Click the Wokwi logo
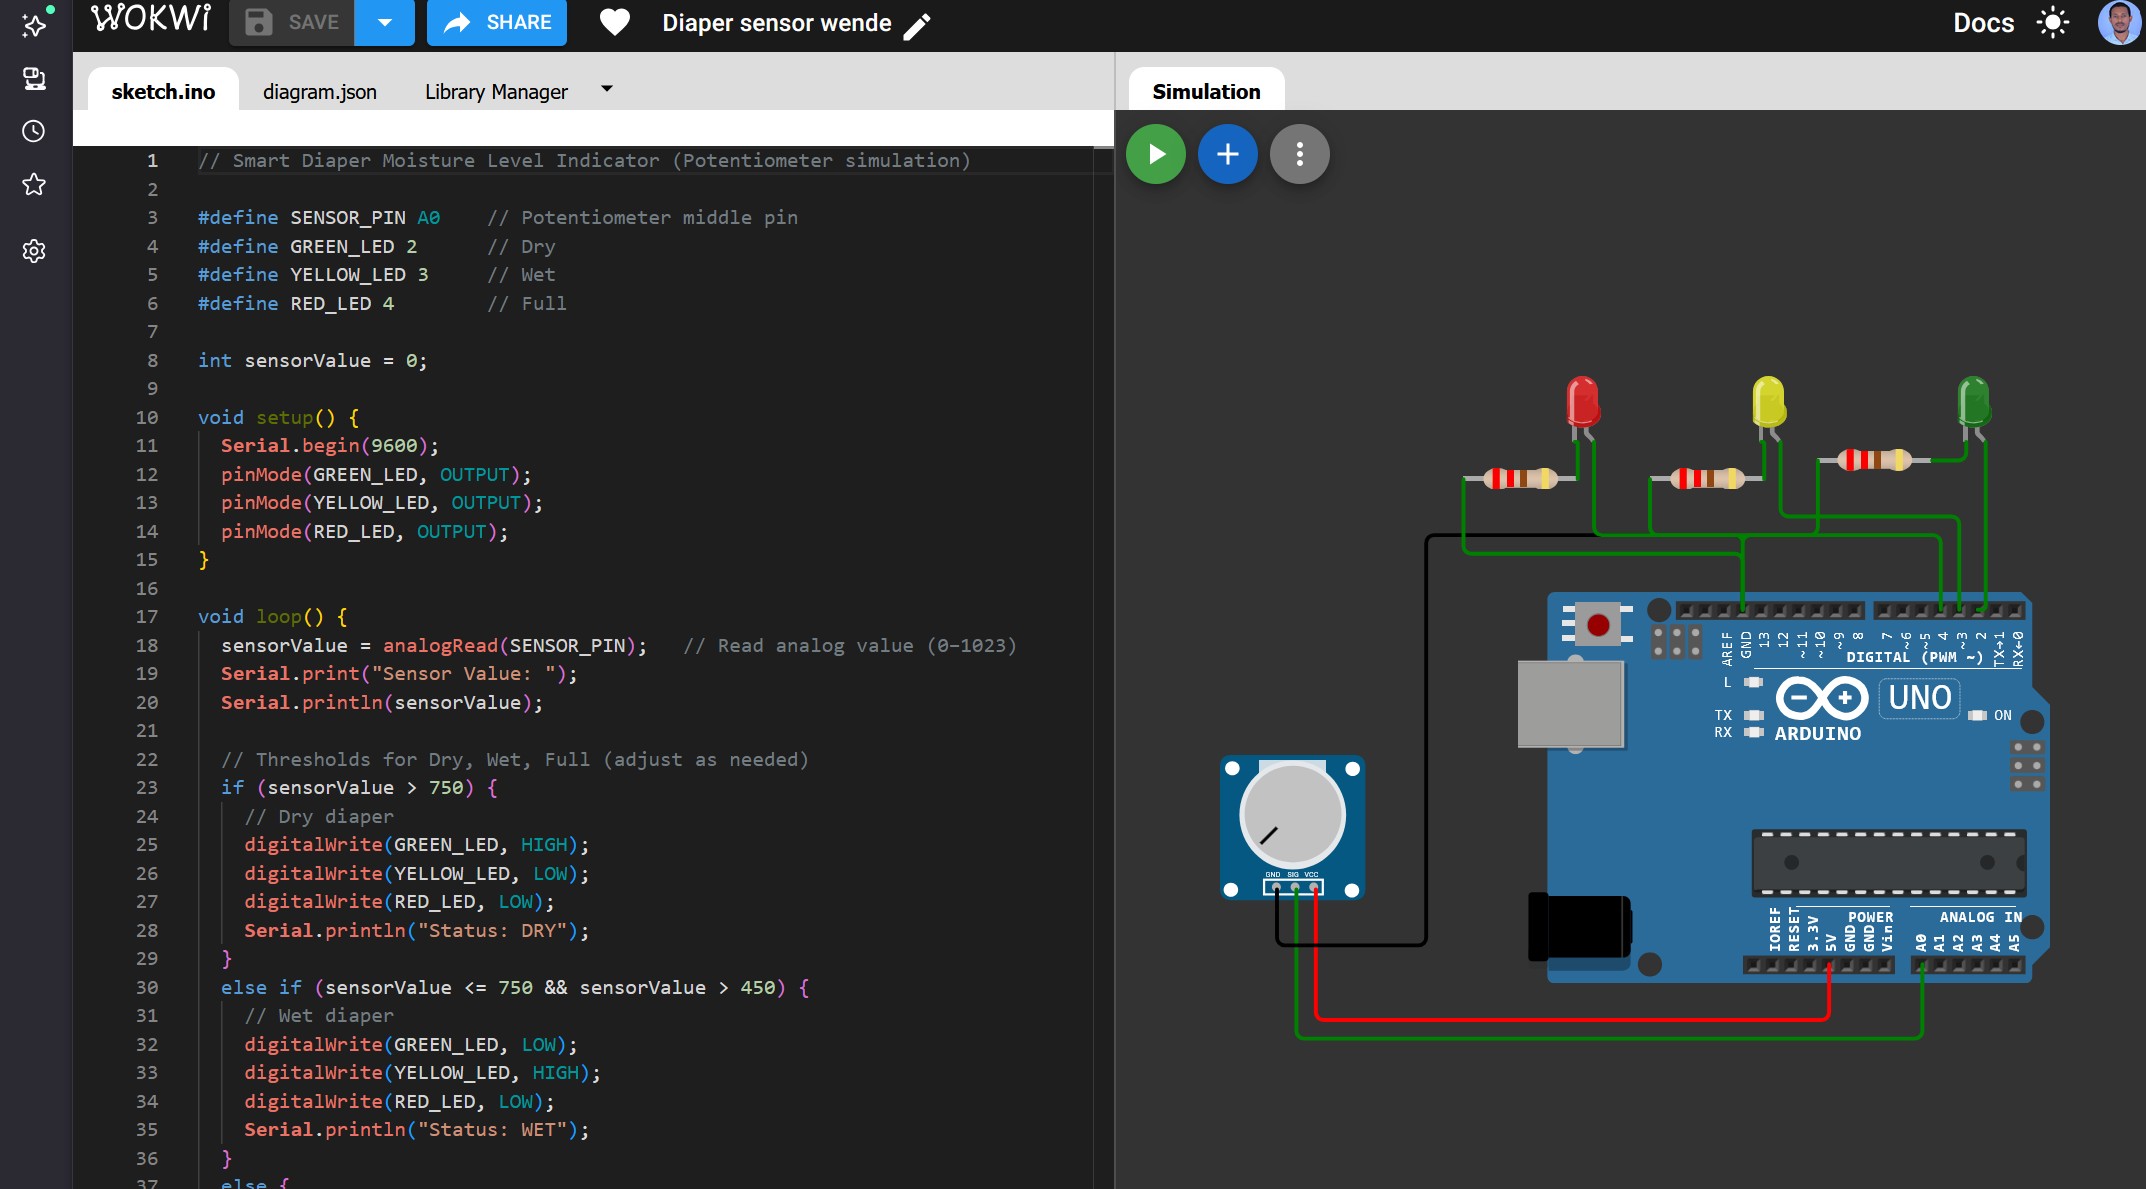2146x1189 pixels. [x=151, y=19]
